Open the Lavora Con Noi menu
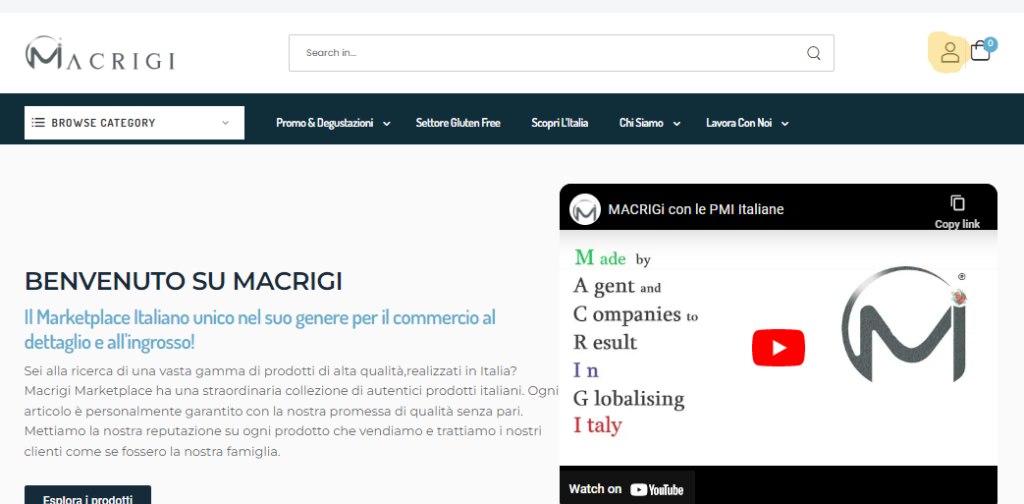 coord(739,123)
